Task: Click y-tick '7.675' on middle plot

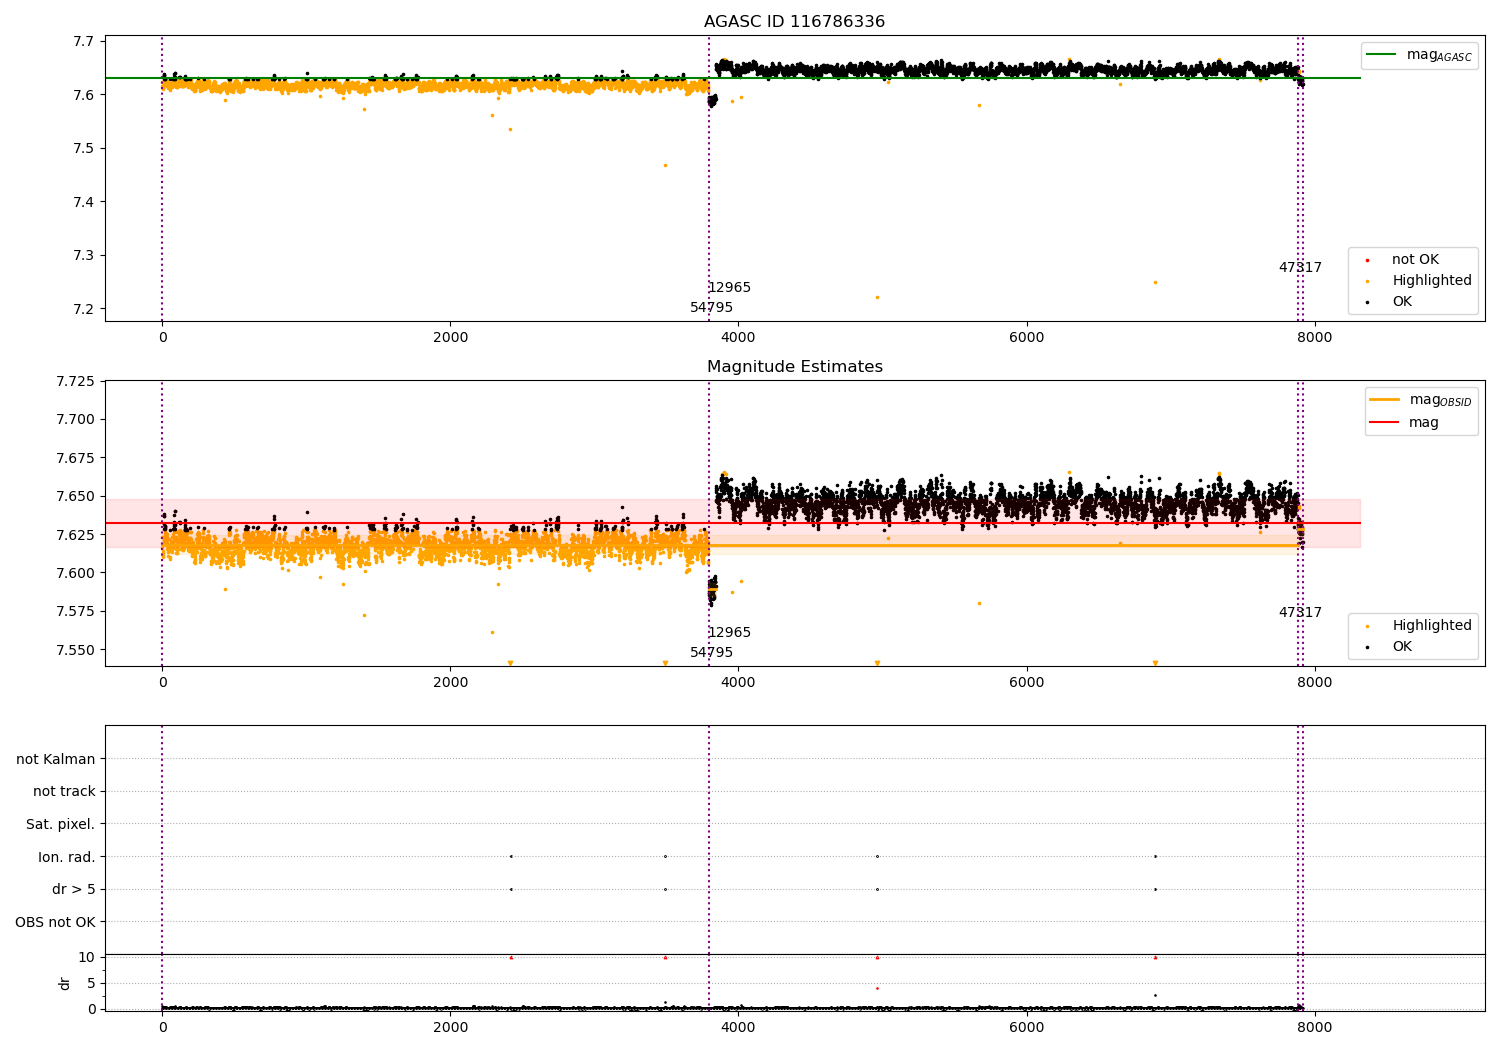Action: click(75, 458)
